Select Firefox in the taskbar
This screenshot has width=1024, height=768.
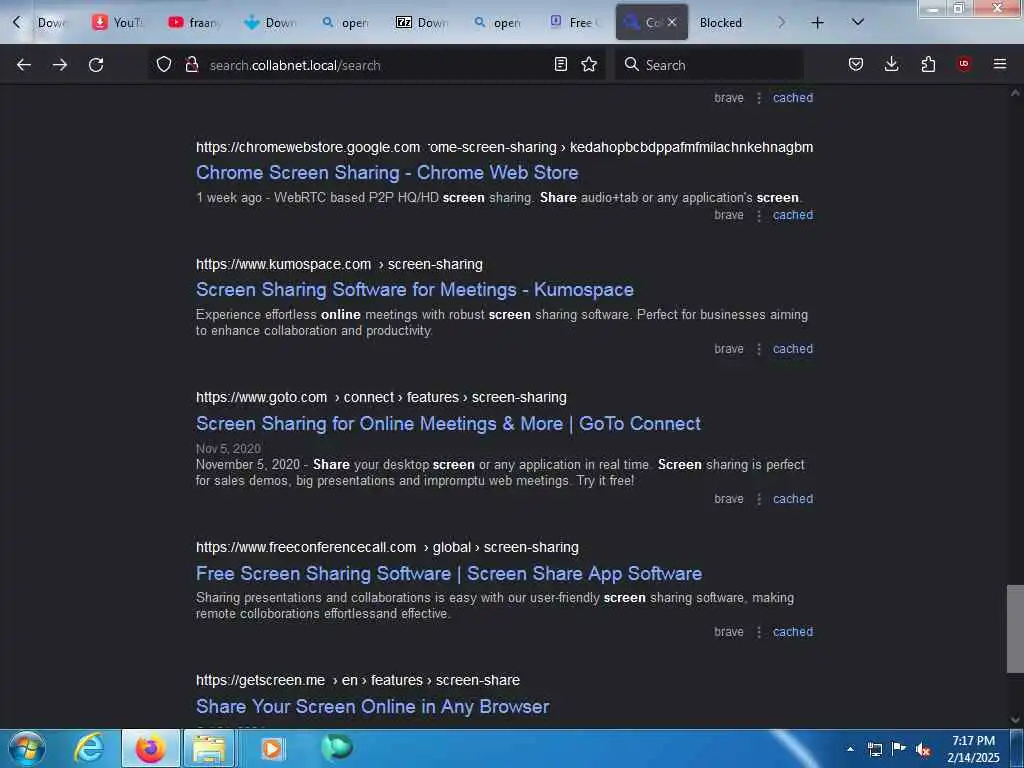[151, 748]
